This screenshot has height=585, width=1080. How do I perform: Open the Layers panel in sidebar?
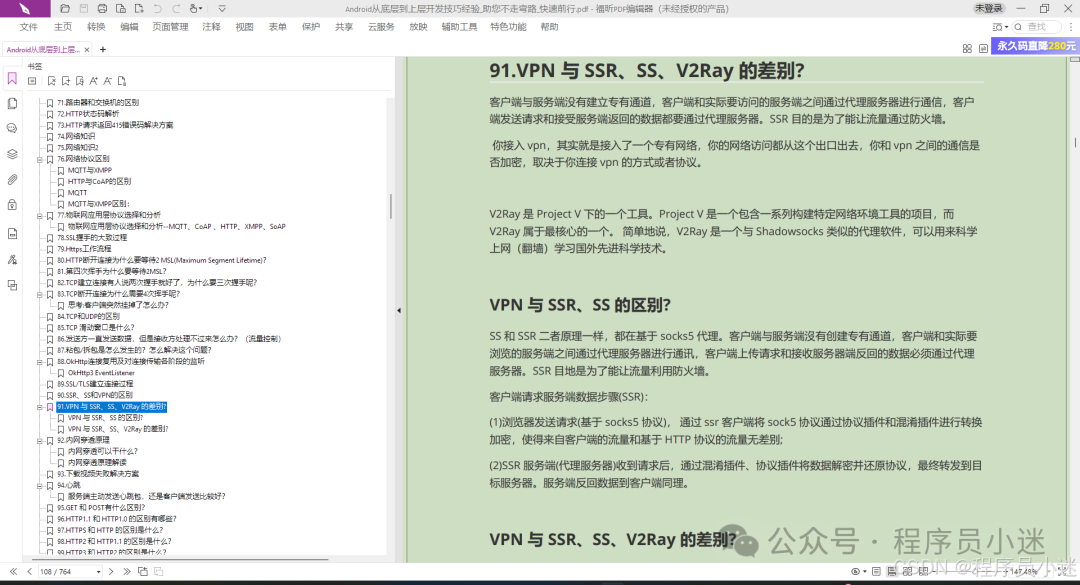click(x=12, y=154)
